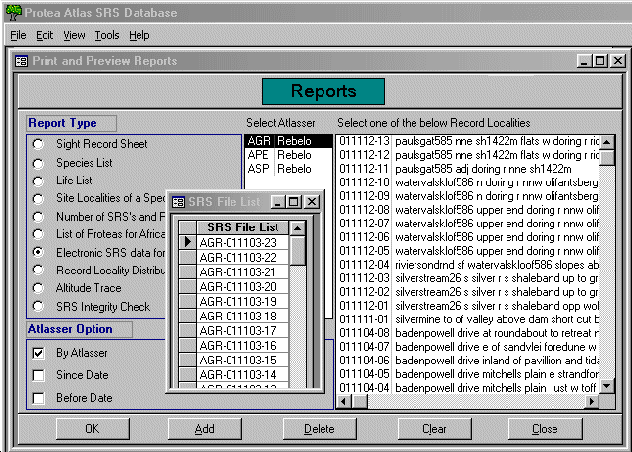Viewport: 632px width, 452px height.
Task: Click the row selector arrow beside AGR-011103-23
Action: point(187,242)
